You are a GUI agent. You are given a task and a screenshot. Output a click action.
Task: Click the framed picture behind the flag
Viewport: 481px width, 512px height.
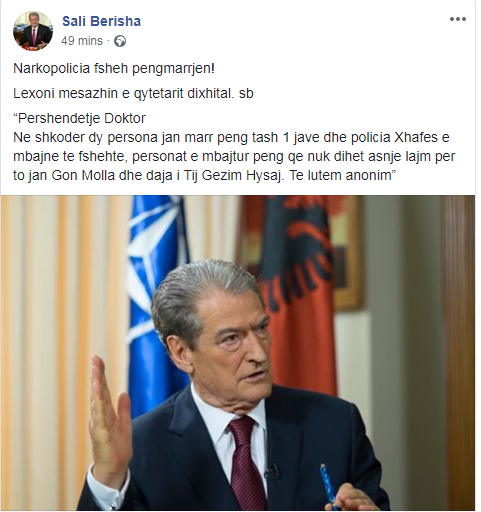pos(347,253)
